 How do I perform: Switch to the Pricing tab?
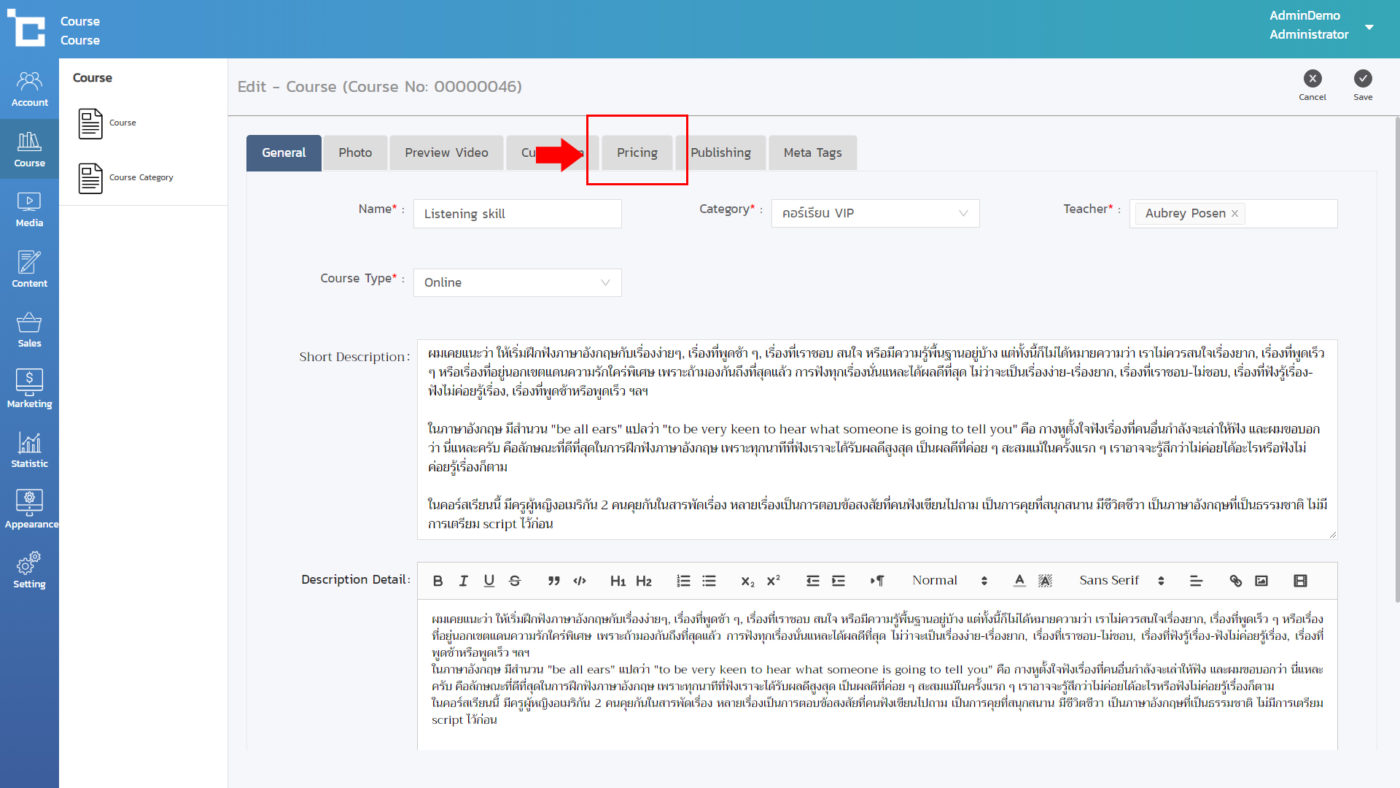point(637,153)
